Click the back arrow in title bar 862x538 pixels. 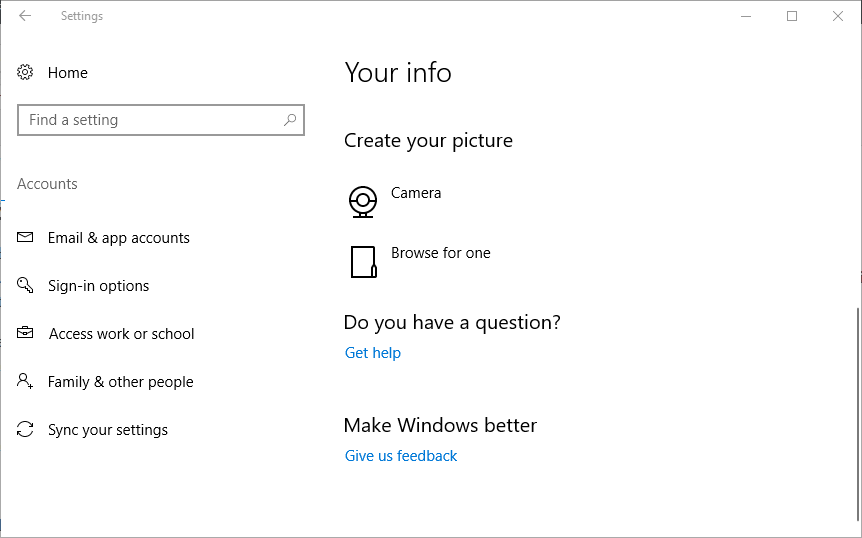click(x=25, y=16)
